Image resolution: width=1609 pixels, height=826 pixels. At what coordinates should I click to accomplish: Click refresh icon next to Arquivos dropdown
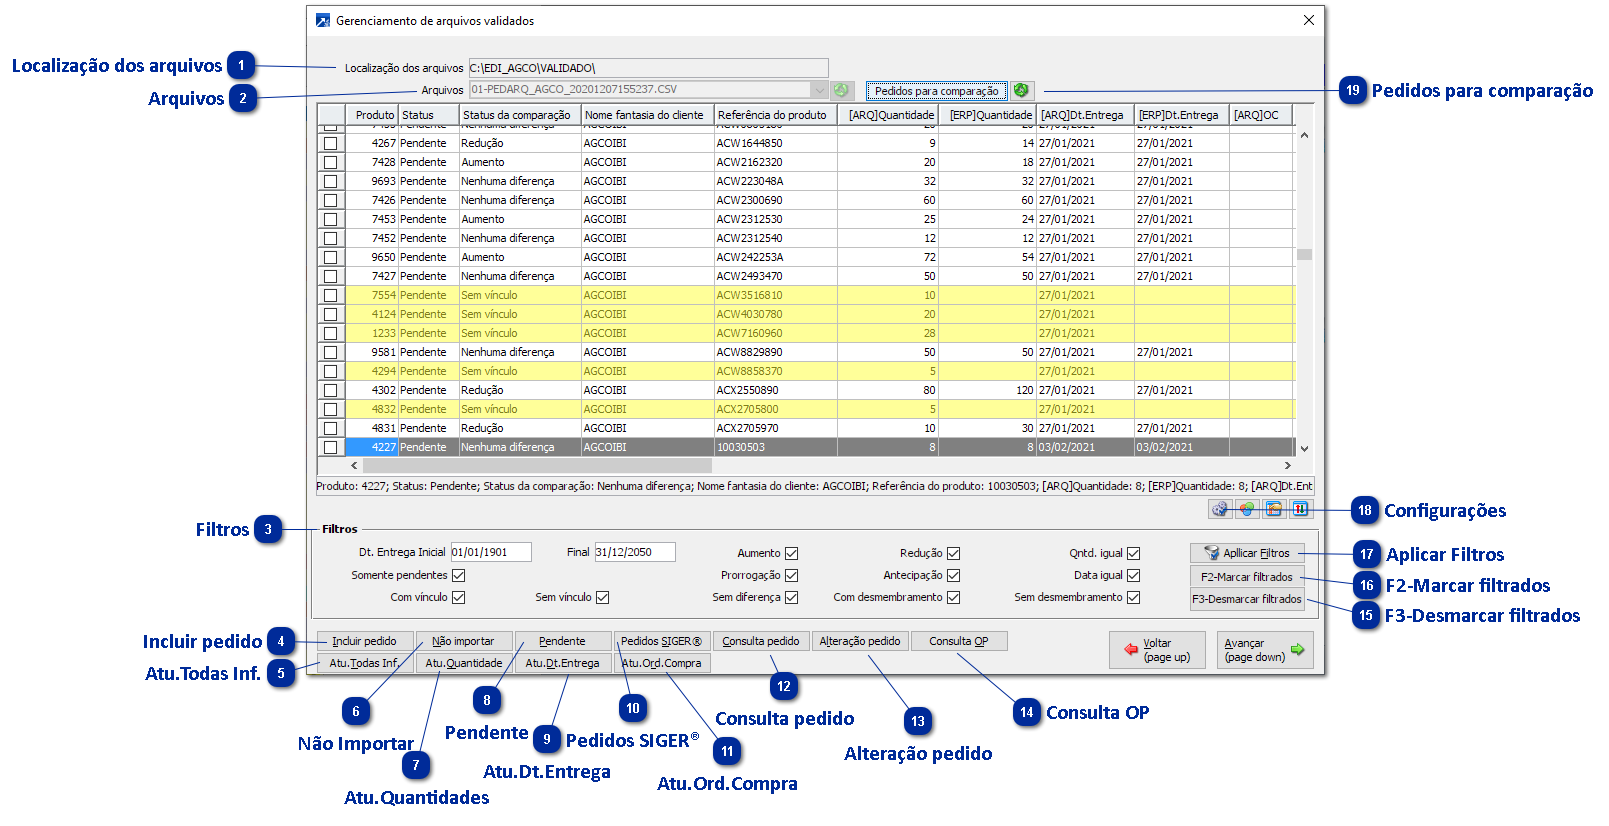pos(842,91)
